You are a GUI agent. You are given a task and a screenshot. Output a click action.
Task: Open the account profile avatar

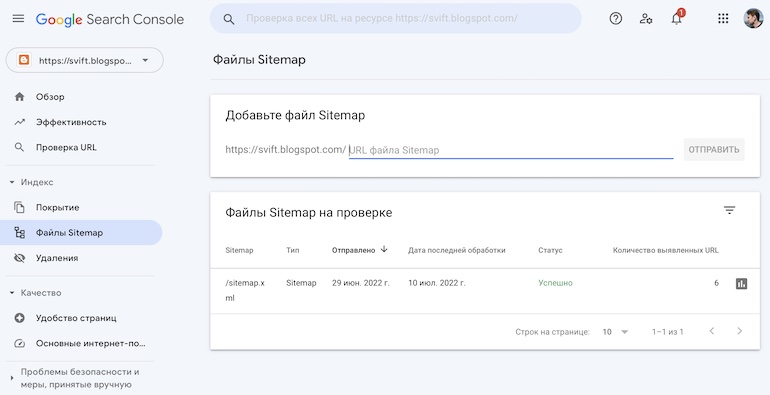coord(753,19)
